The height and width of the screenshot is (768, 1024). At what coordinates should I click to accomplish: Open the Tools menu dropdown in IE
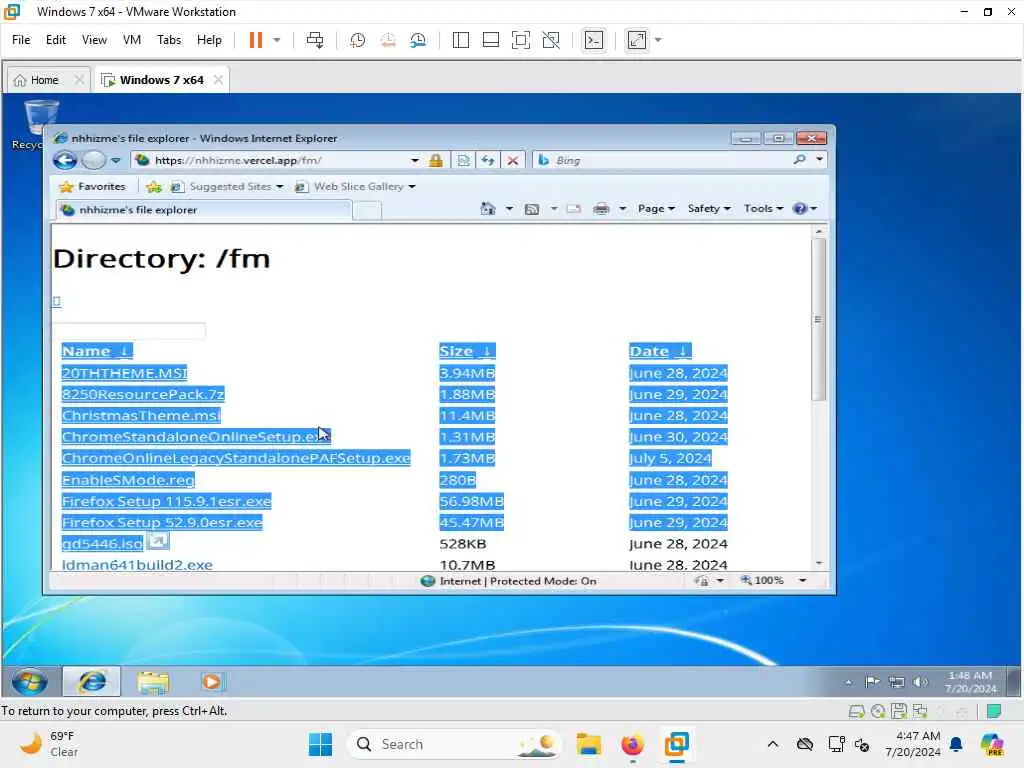pos(763,208)
